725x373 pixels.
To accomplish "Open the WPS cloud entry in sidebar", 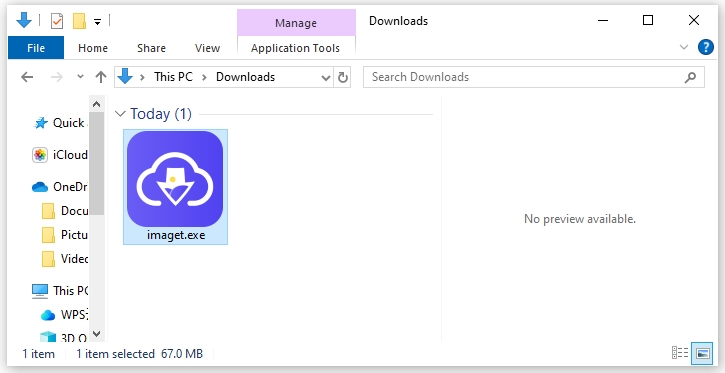I will [73, 315].
